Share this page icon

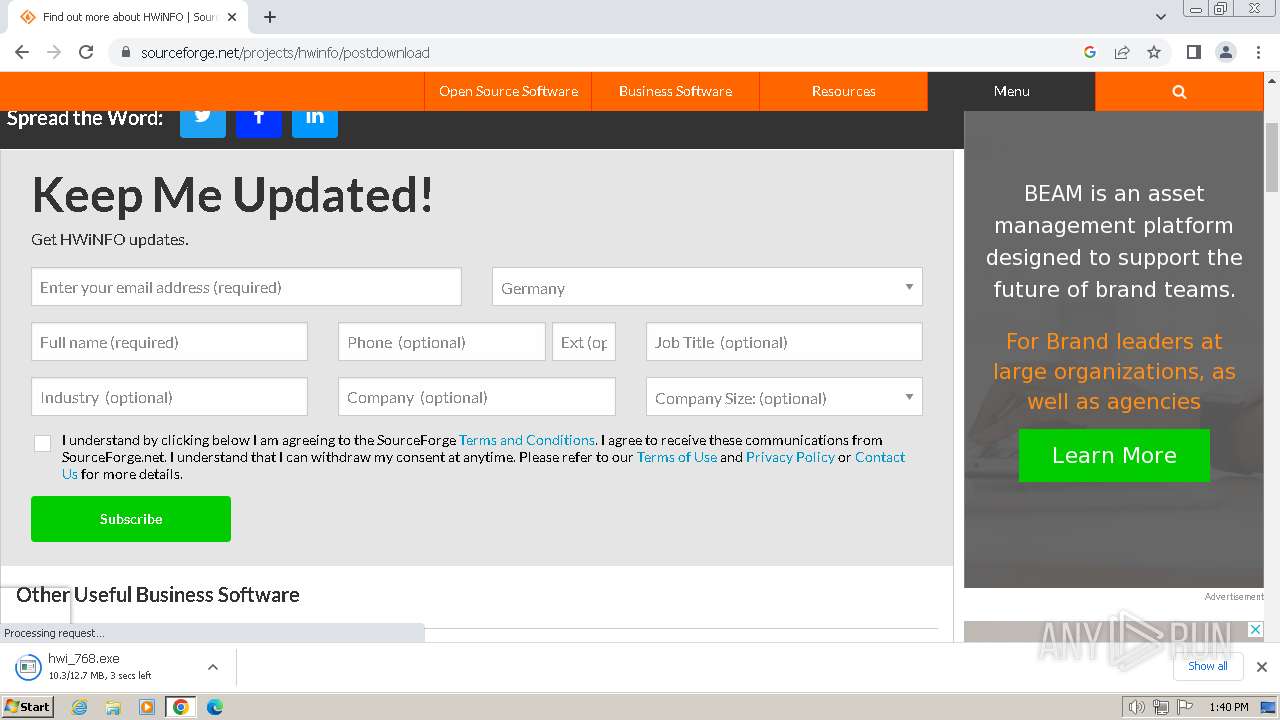tap(1122, 52)
